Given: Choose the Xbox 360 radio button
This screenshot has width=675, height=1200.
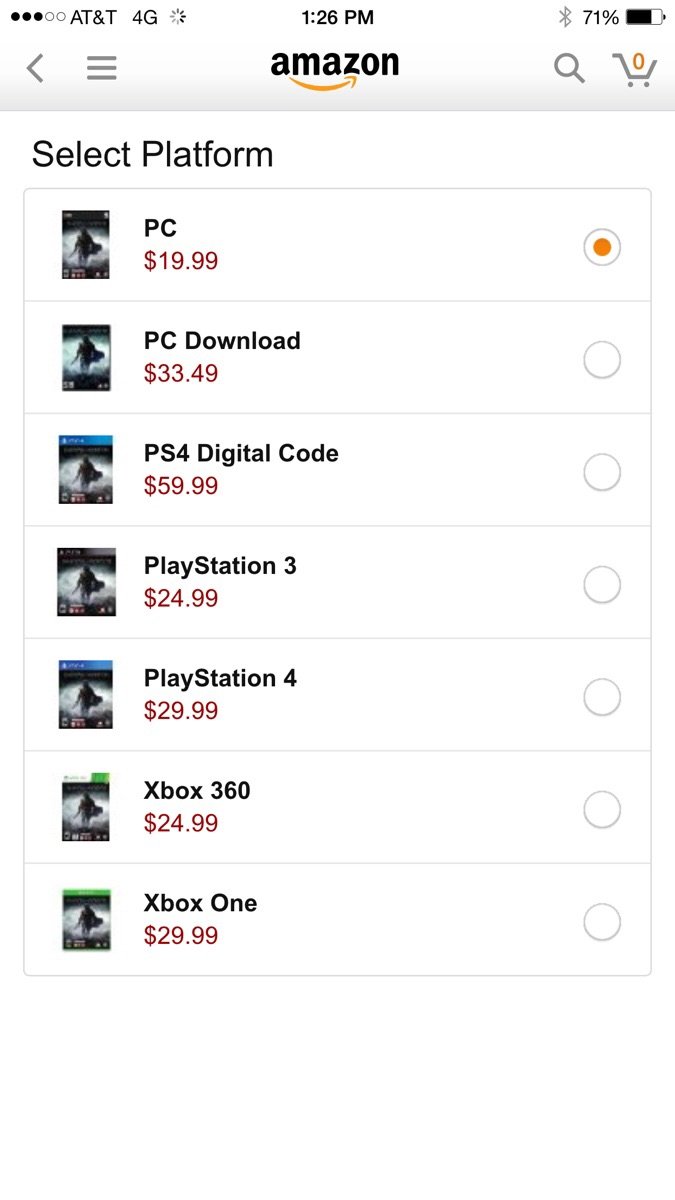Looking at the screenshot, I should click(601, 810).
